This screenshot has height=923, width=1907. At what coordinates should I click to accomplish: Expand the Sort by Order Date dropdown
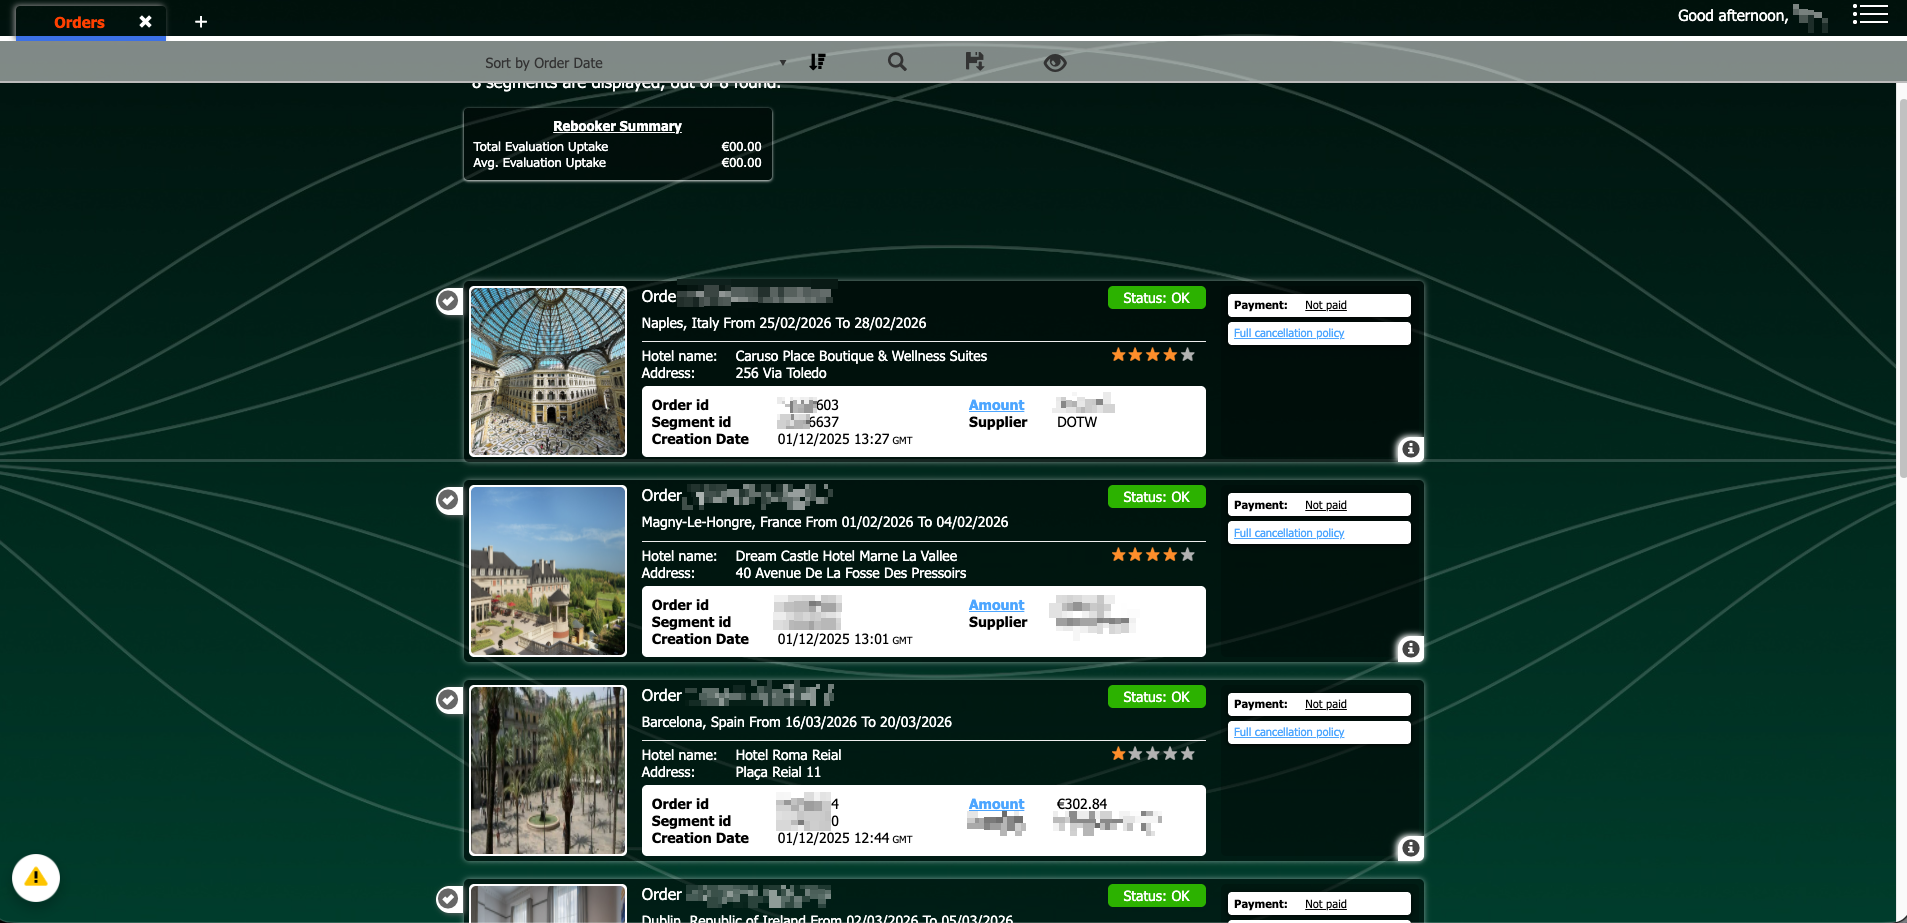point(635,62)
